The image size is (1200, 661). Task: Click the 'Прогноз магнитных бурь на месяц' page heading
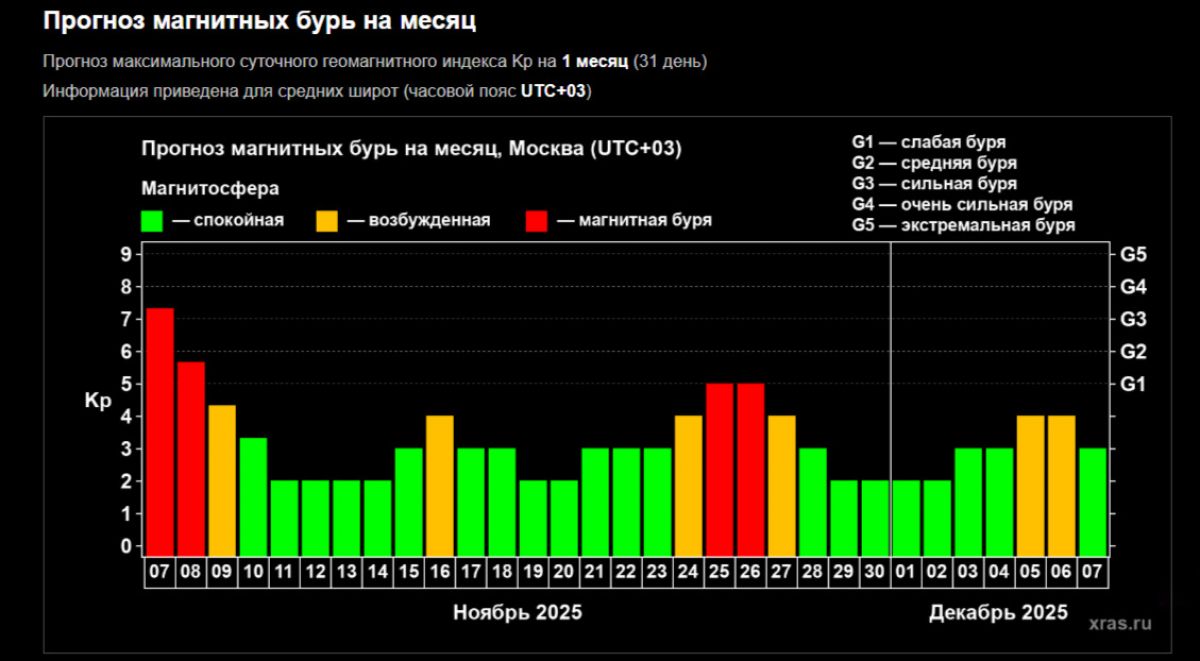click(259, 20)
